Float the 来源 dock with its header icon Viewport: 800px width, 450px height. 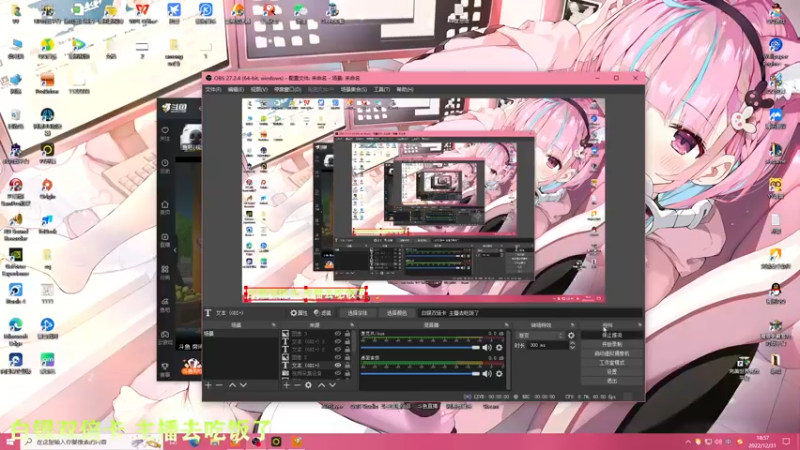click(x=352, y=325)
